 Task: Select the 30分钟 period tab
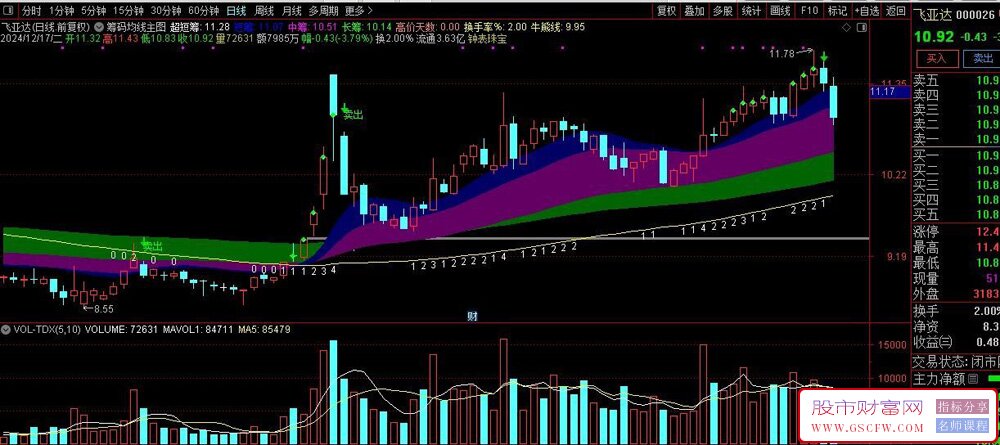pos(166,11)
